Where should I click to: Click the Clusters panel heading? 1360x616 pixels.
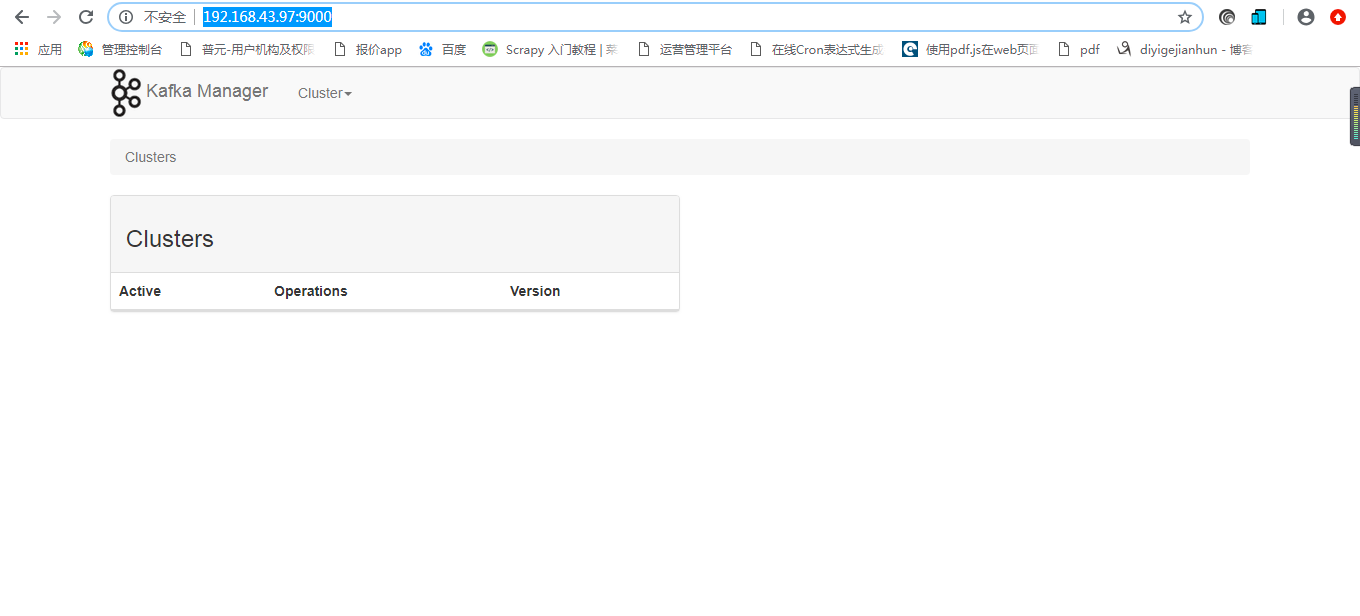[170, 239]
